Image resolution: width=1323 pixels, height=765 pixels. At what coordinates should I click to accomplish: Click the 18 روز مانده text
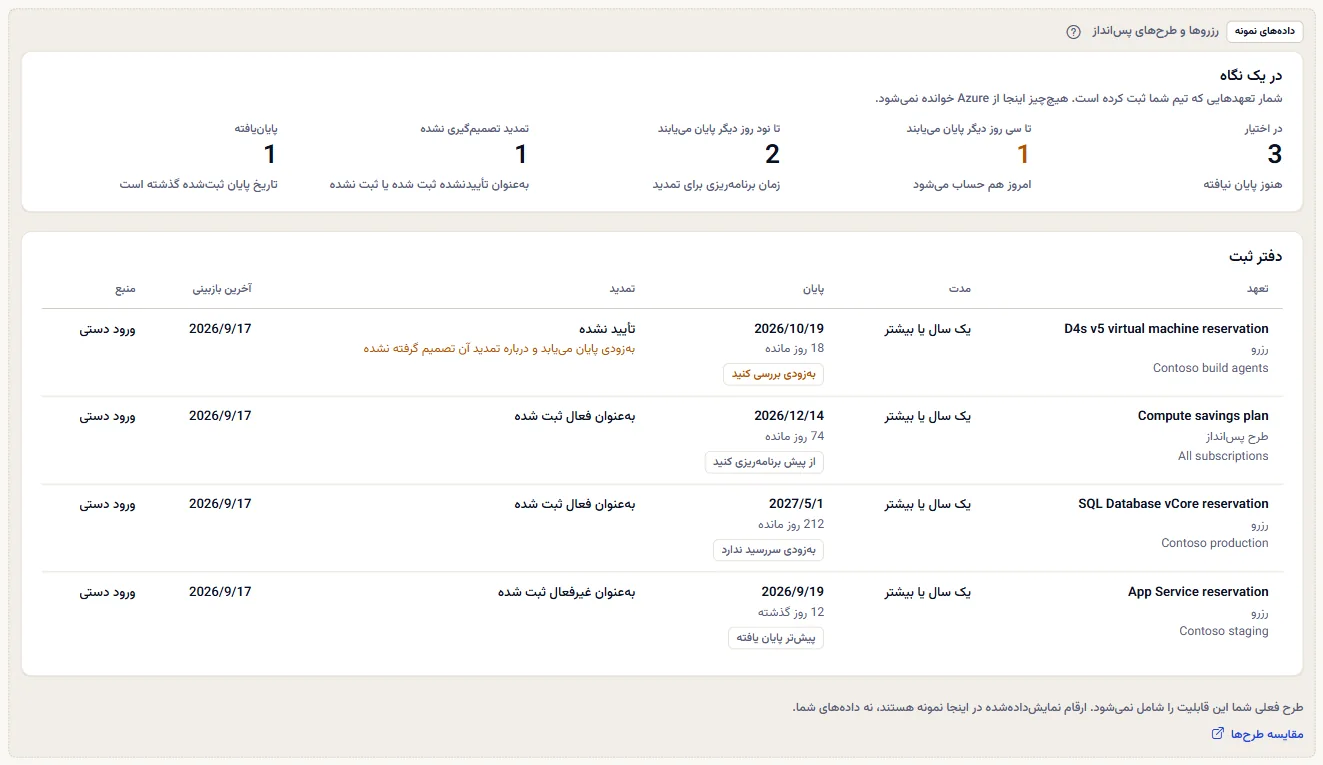796,349
